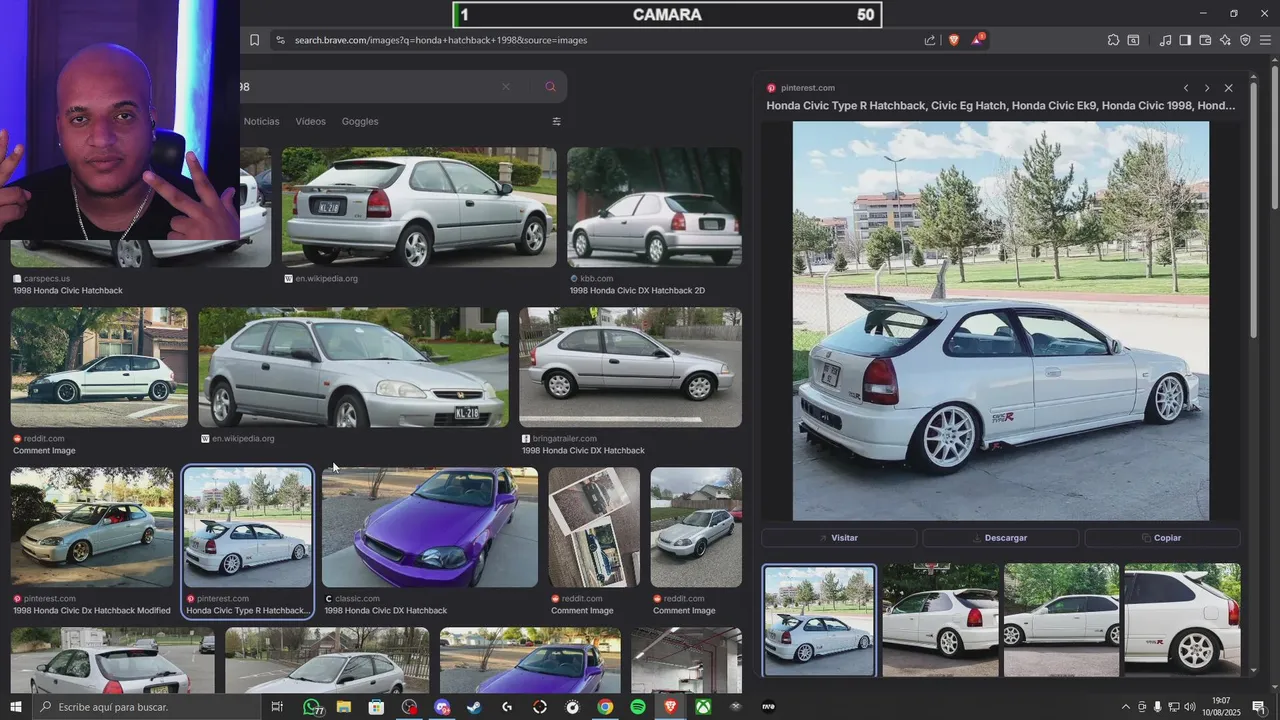Screen dimensions: 1280x720
Task: Adjust volume from the tray speaker icon
Action: [1190, 707]
